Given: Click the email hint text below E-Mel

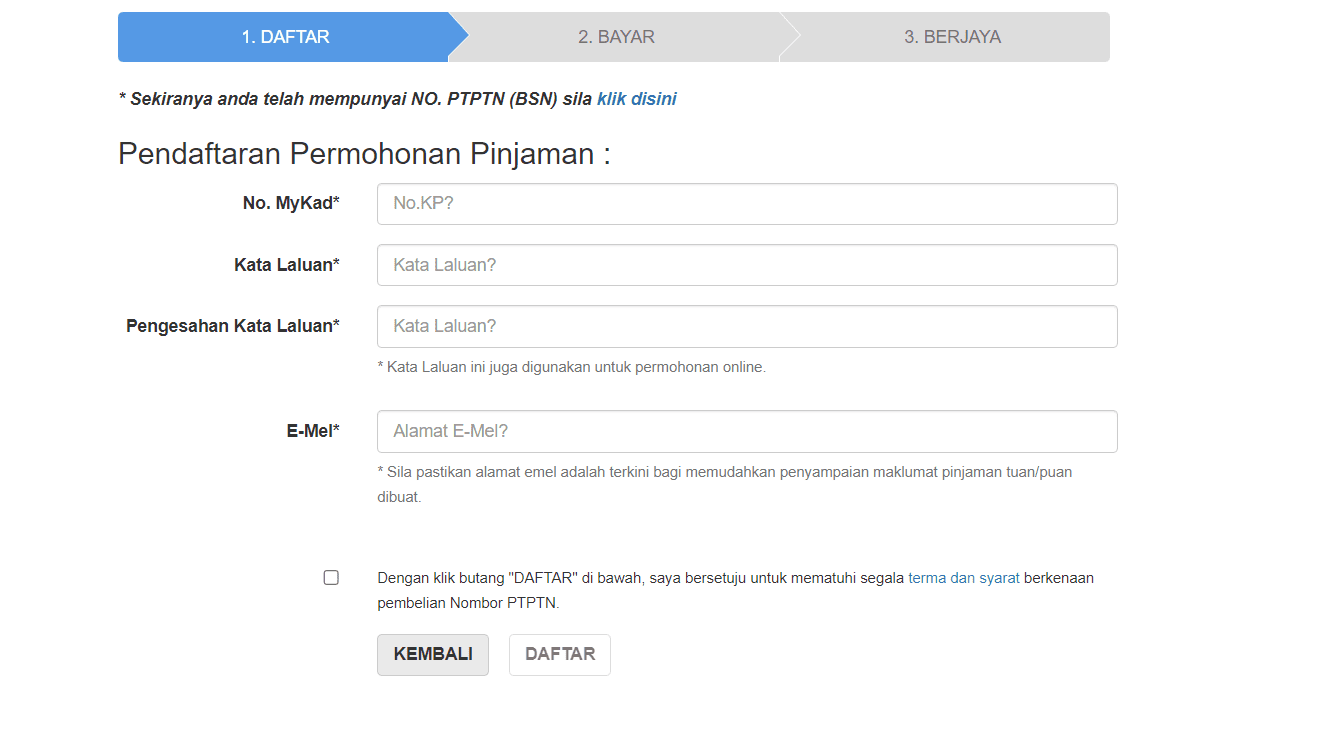Looking at the screenshot, I should (x=725, y=484).
